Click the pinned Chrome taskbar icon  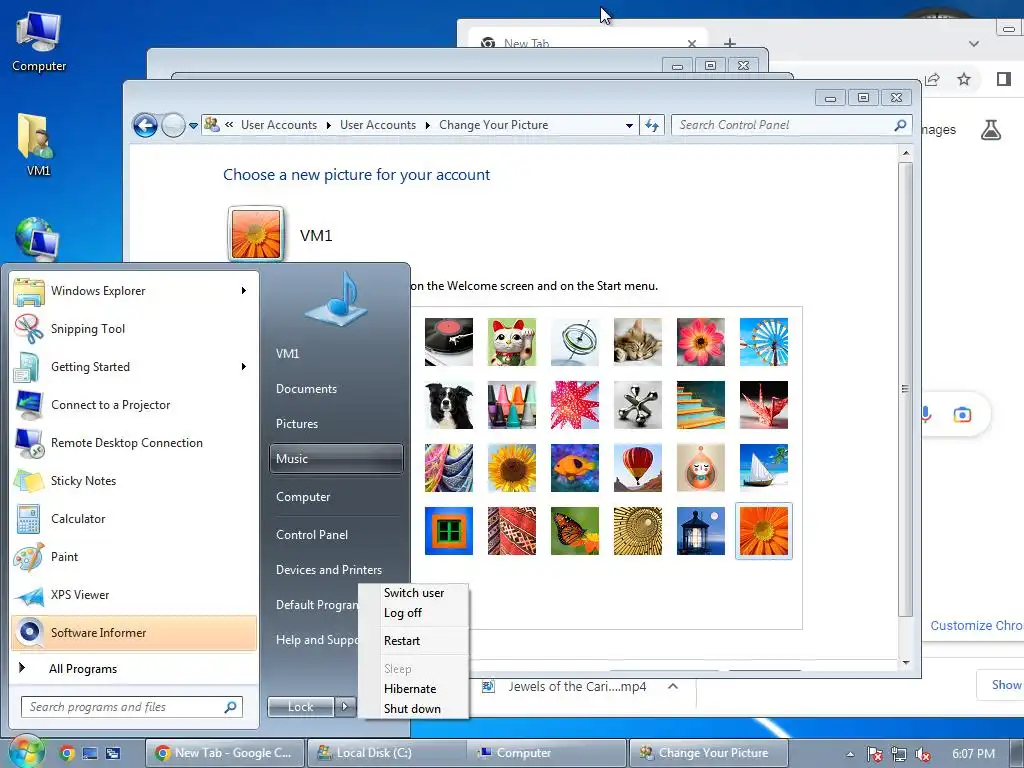[x=67, y=753]
